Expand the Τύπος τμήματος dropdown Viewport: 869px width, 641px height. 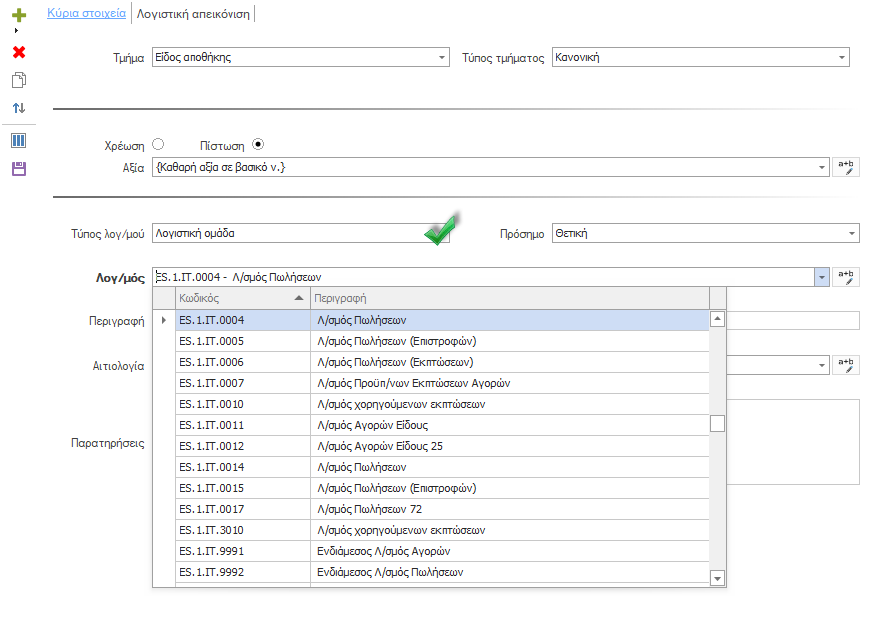click(x=842, y=58)
